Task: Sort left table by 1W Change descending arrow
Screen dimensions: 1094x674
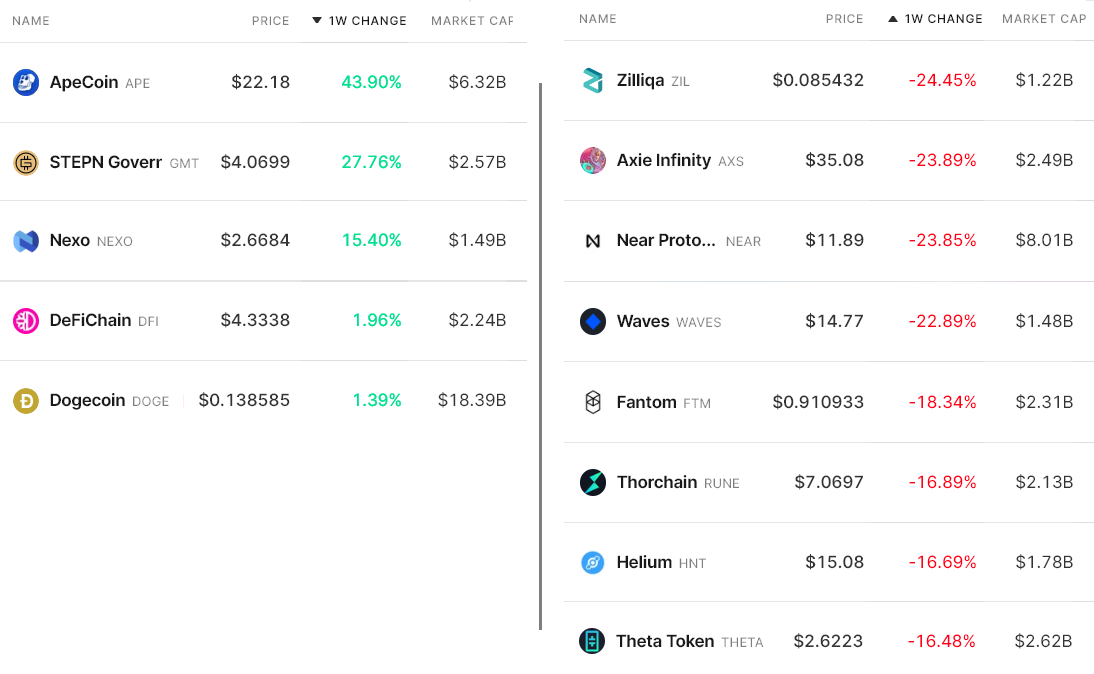Action: click(317, 21)
